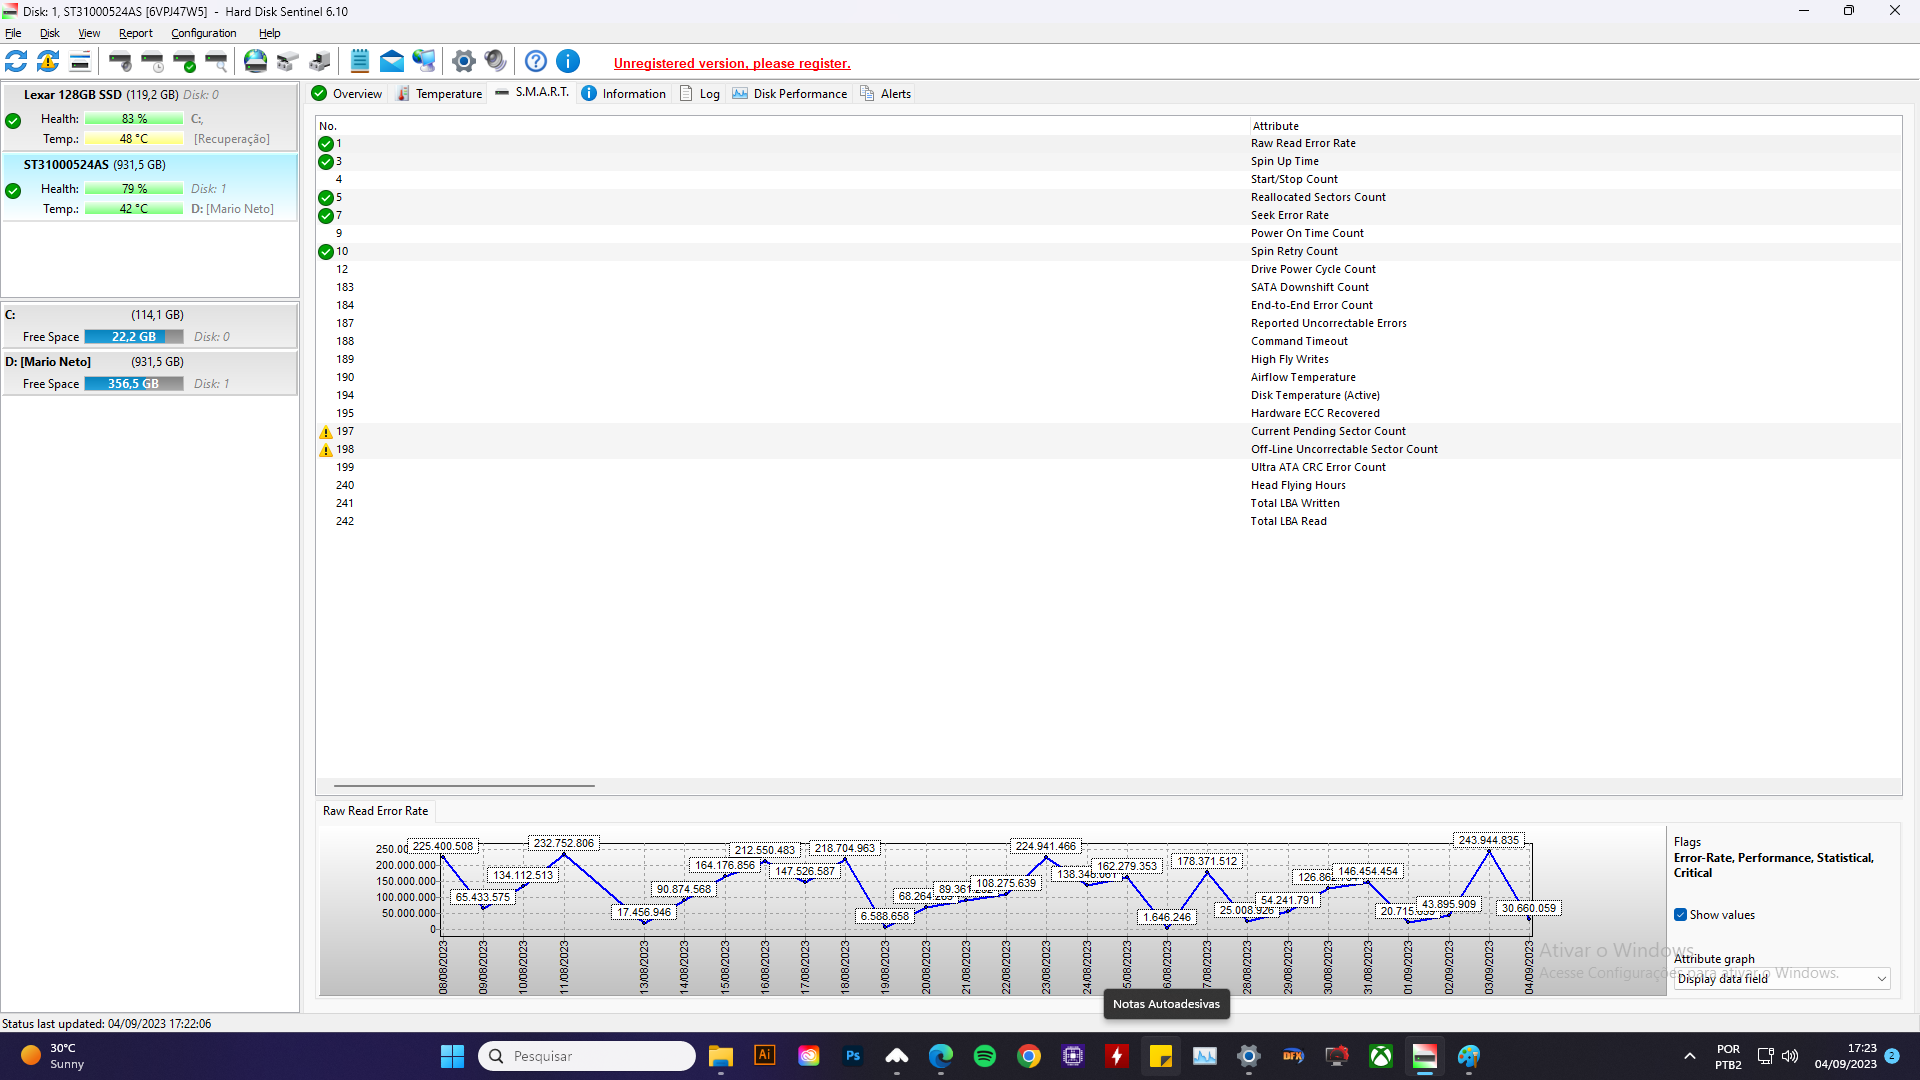1920x1080 pixels.
Task: Select the Total LBA Written row
Action: pos(1109,504)
